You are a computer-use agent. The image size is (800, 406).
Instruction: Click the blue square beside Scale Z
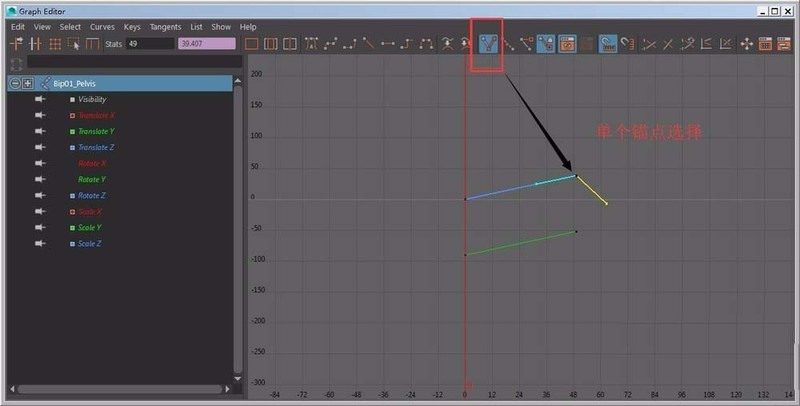tap(72, 244)
